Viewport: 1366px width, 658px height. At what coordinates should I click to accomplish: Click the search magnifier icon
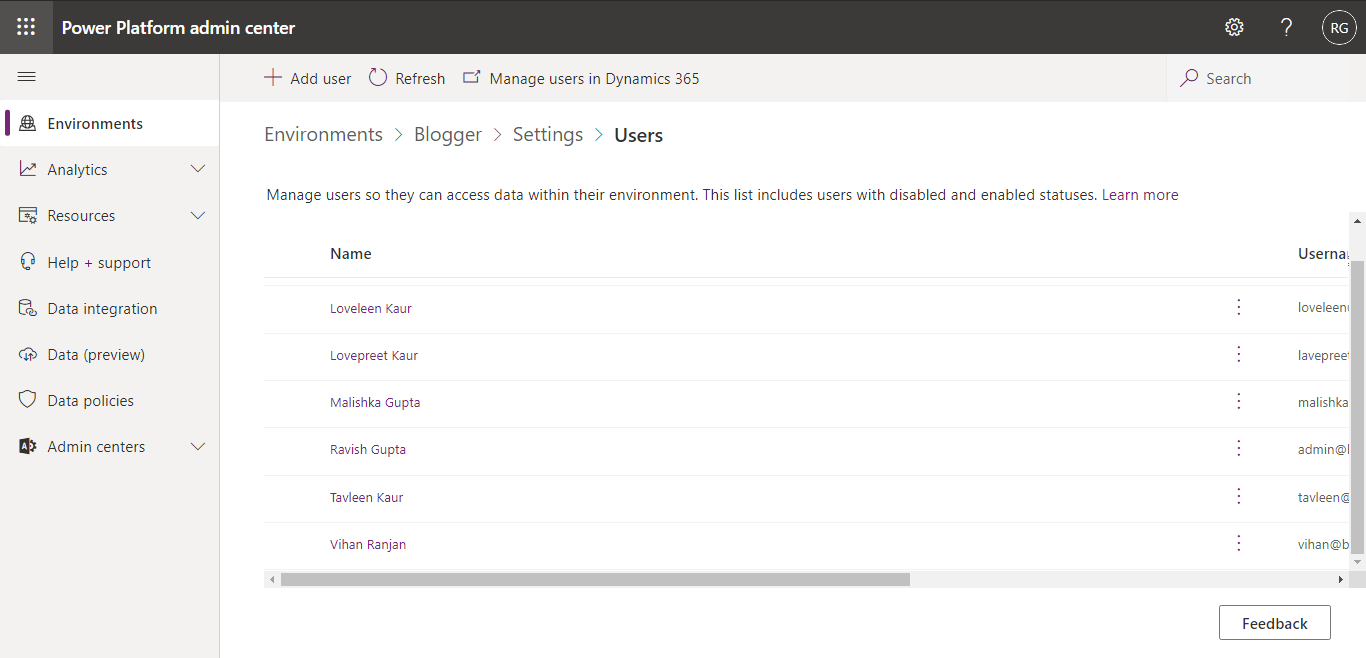pyautogui.click(x=1189, y=77)
